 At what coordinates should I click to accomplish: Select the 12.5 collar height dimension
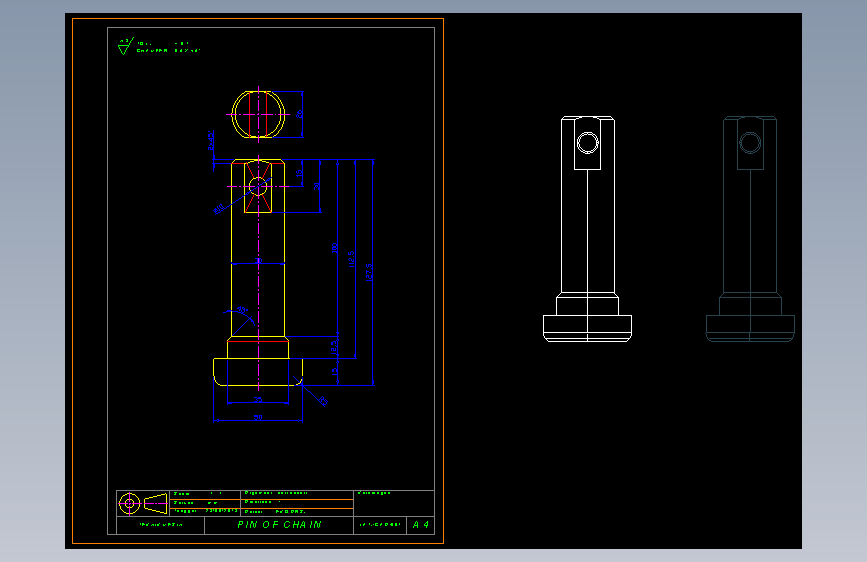tap(334, 347)
